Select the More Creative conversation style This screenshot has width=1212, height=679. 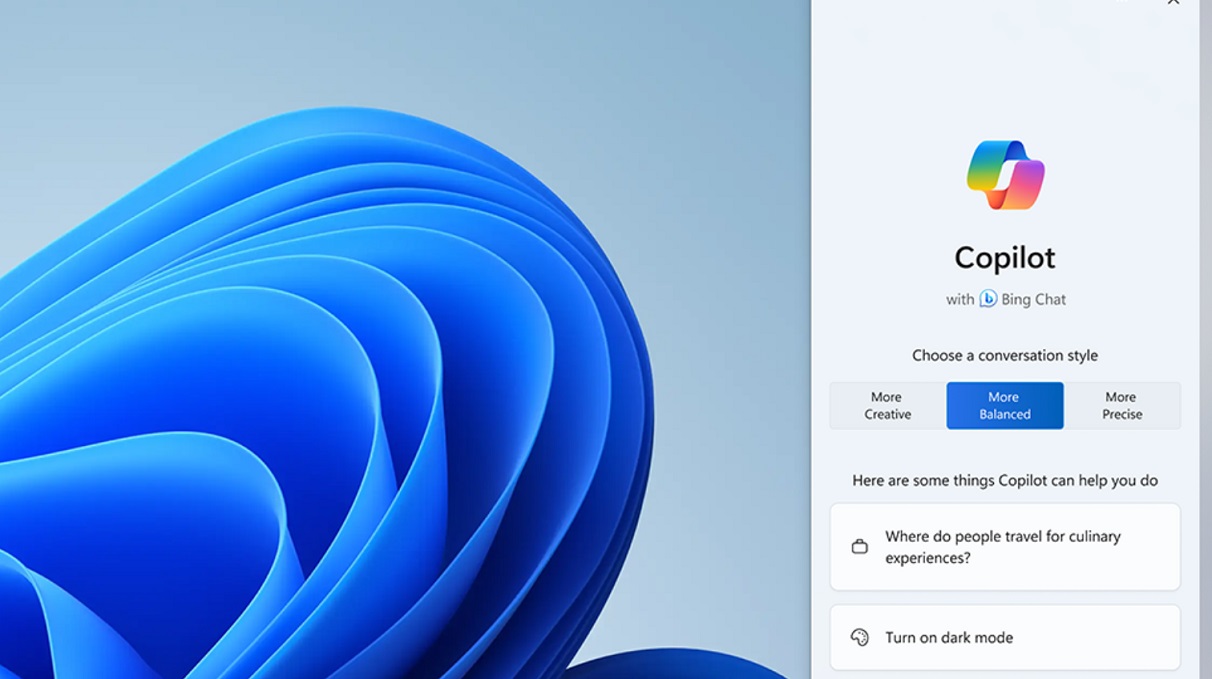pos(888,406)
